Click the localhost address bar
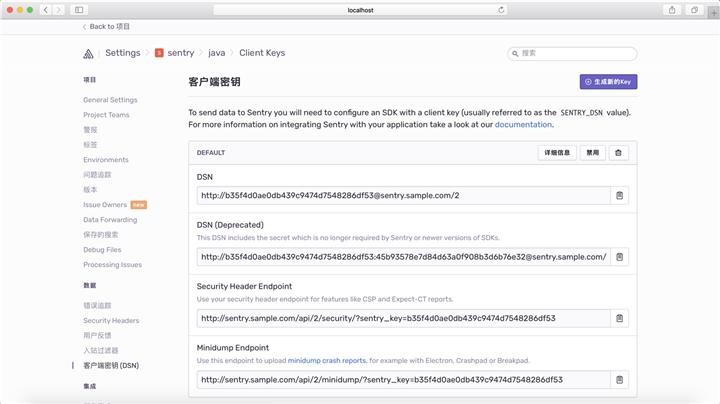Image resolution: width=720 pixels, height=404 pixels. [x=360, y=10]
